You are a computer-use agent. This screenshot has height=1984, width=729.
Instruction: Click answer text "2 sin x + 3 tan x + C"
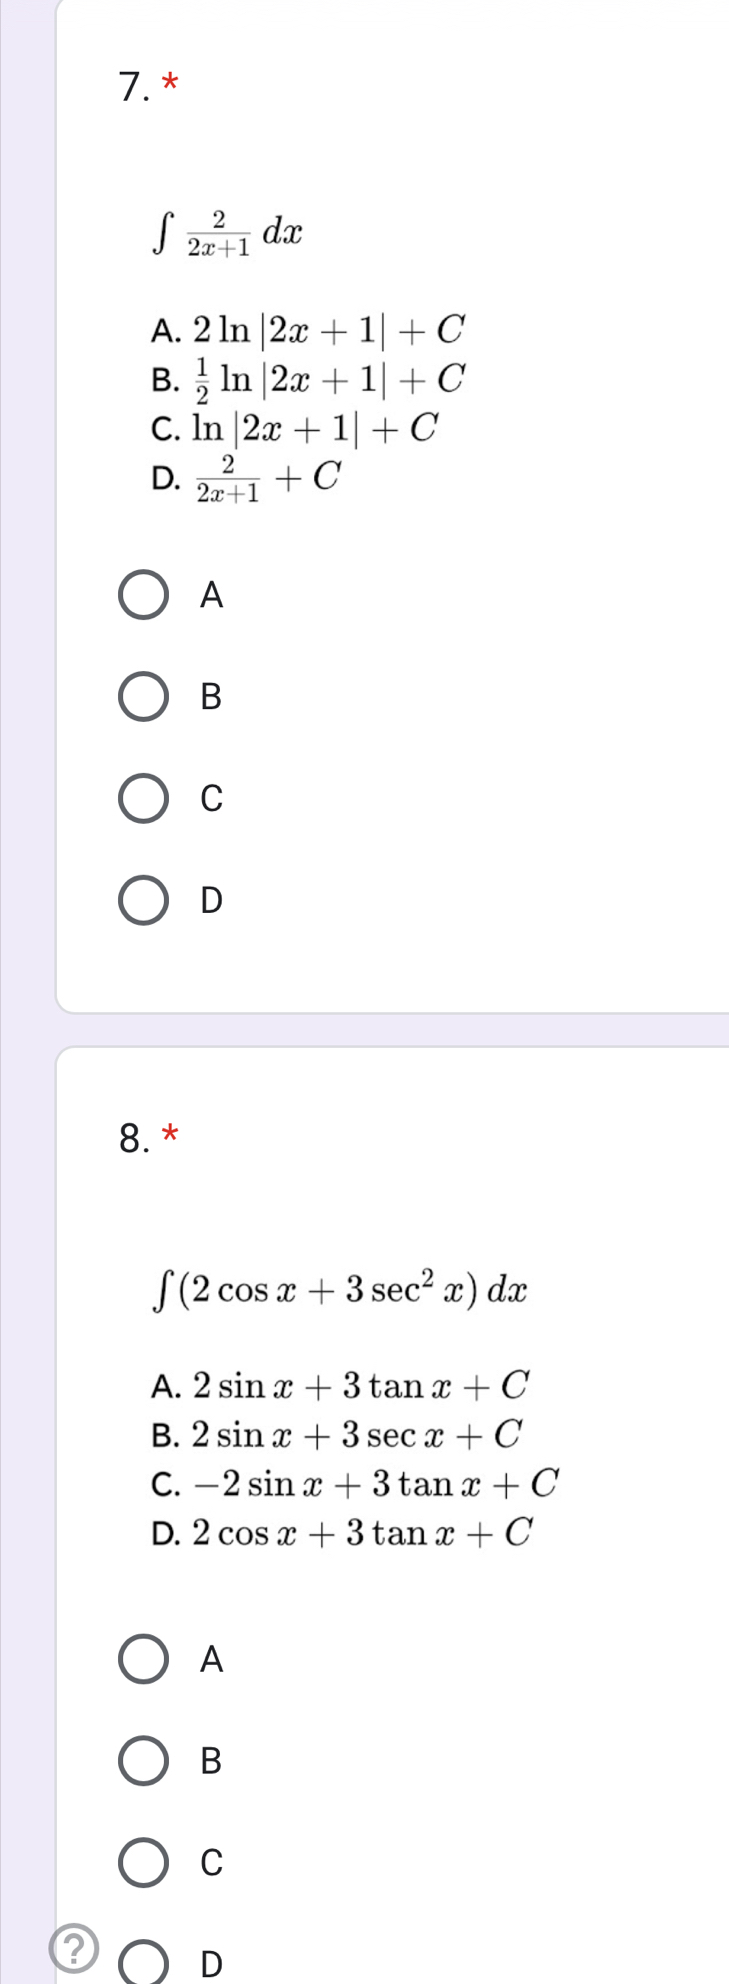click(x=360, y=1385)
